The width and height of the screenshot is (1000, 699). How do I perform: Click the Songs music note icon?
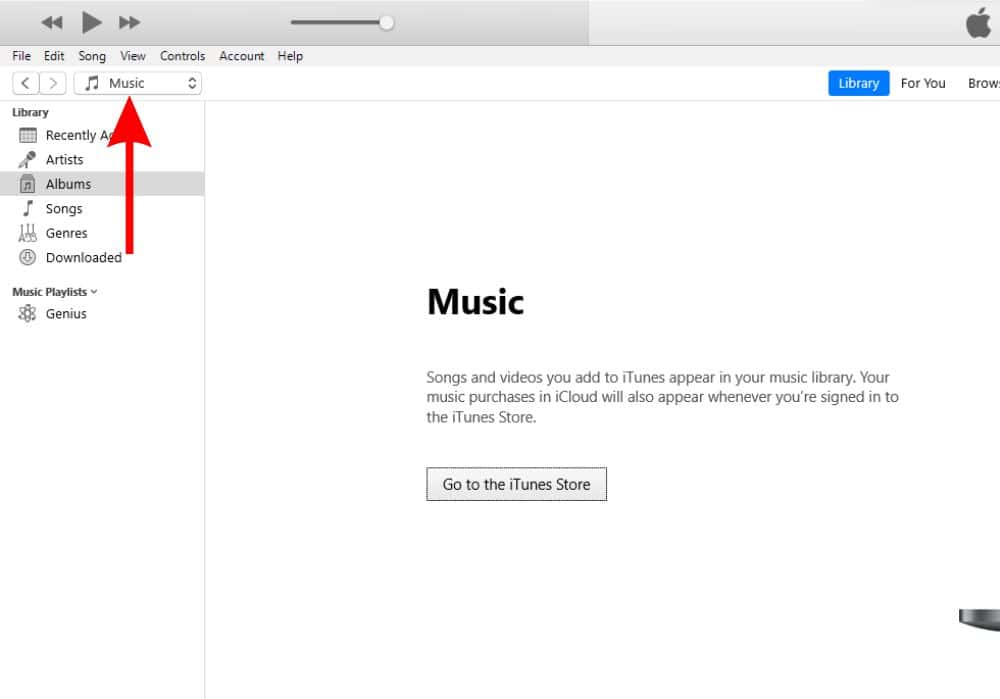(28, 209)
